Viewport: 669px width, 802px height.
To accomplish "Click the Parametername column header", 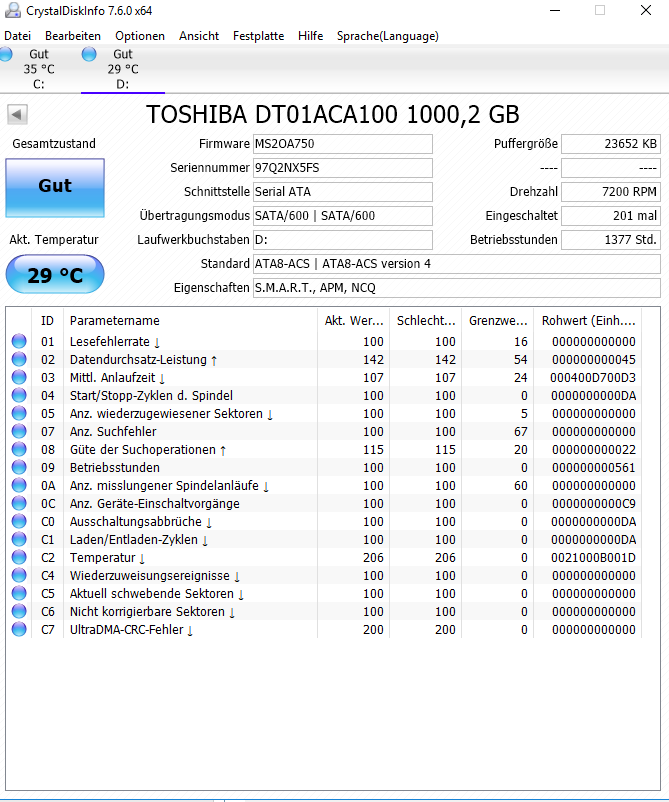I will point(190,321).
